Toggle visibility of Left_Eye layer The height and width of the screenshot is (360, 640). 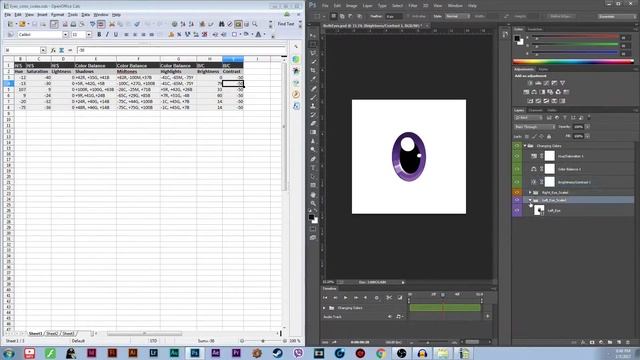[x=517, y=210]
